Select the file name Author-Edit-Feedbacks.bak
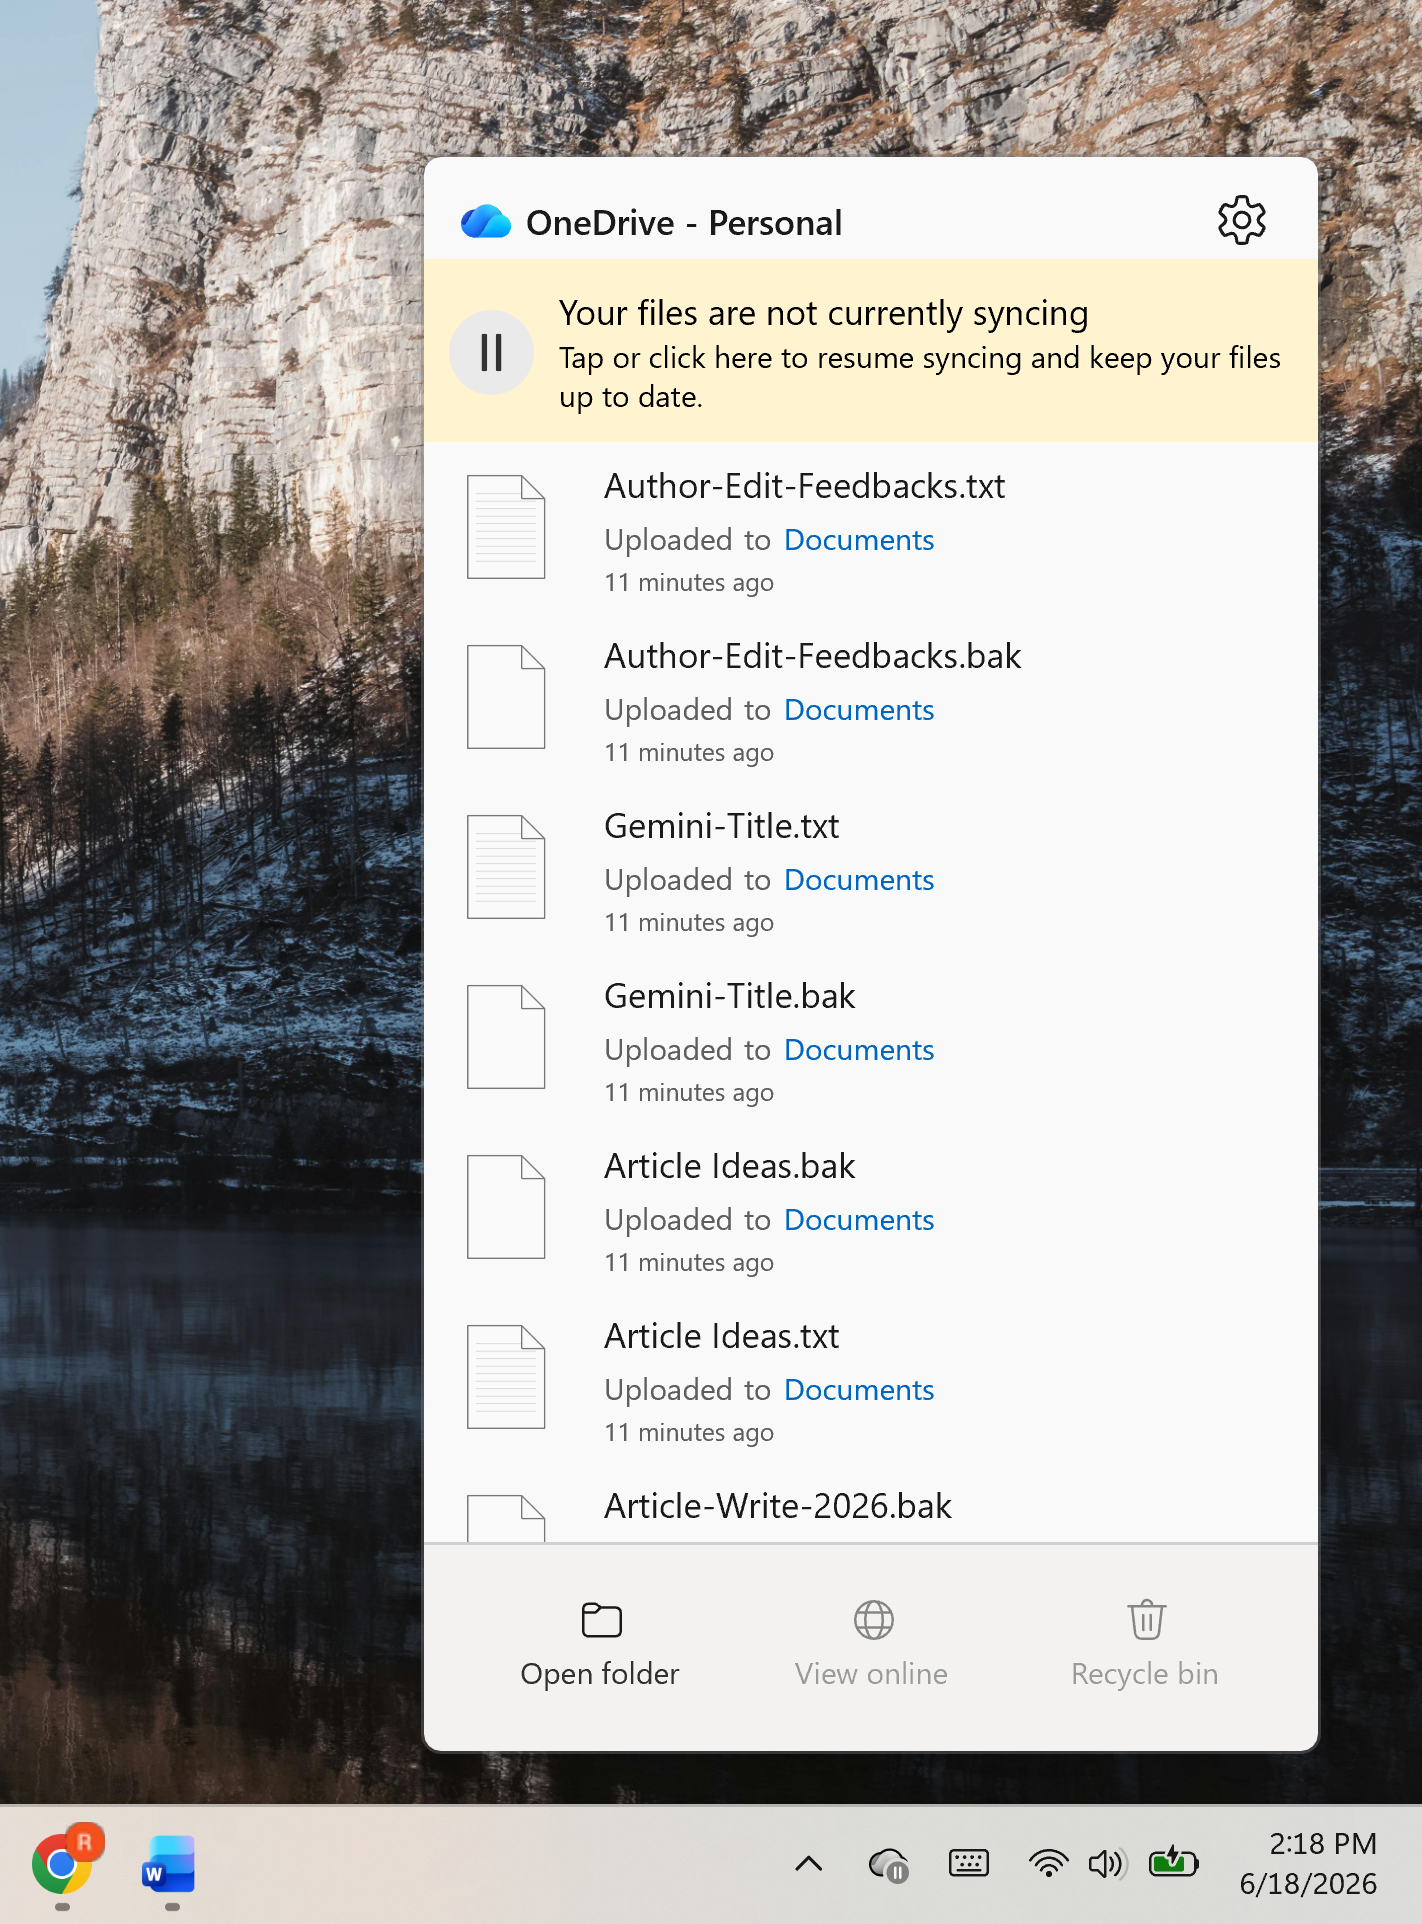This screenshot has width=1422, height=1924. 813,656
